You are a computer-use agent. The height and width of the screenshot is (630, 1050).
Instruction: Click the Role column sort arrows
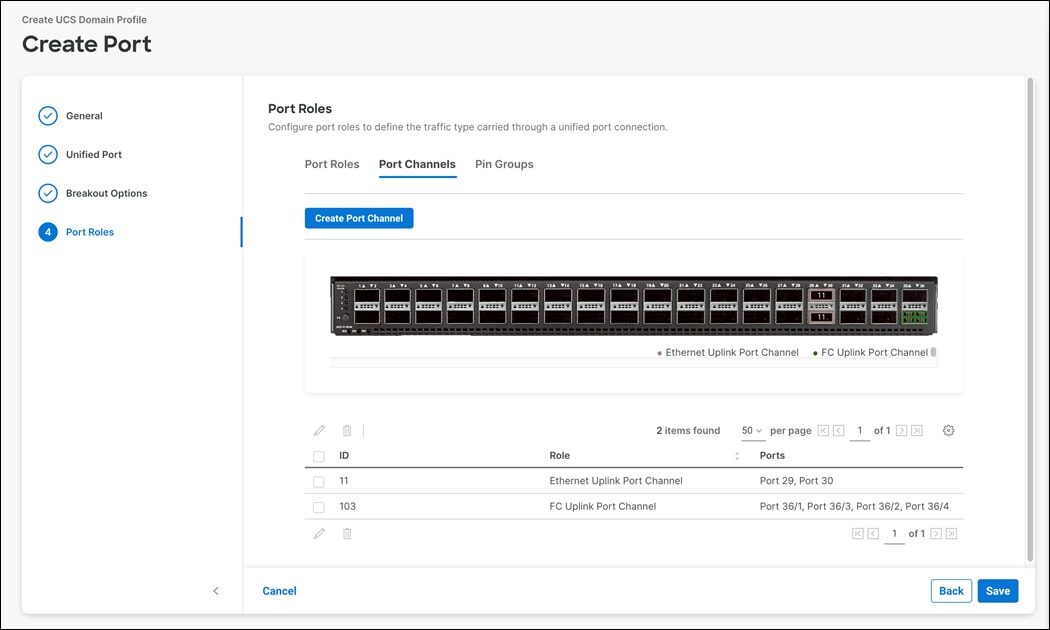pos(737,455)
